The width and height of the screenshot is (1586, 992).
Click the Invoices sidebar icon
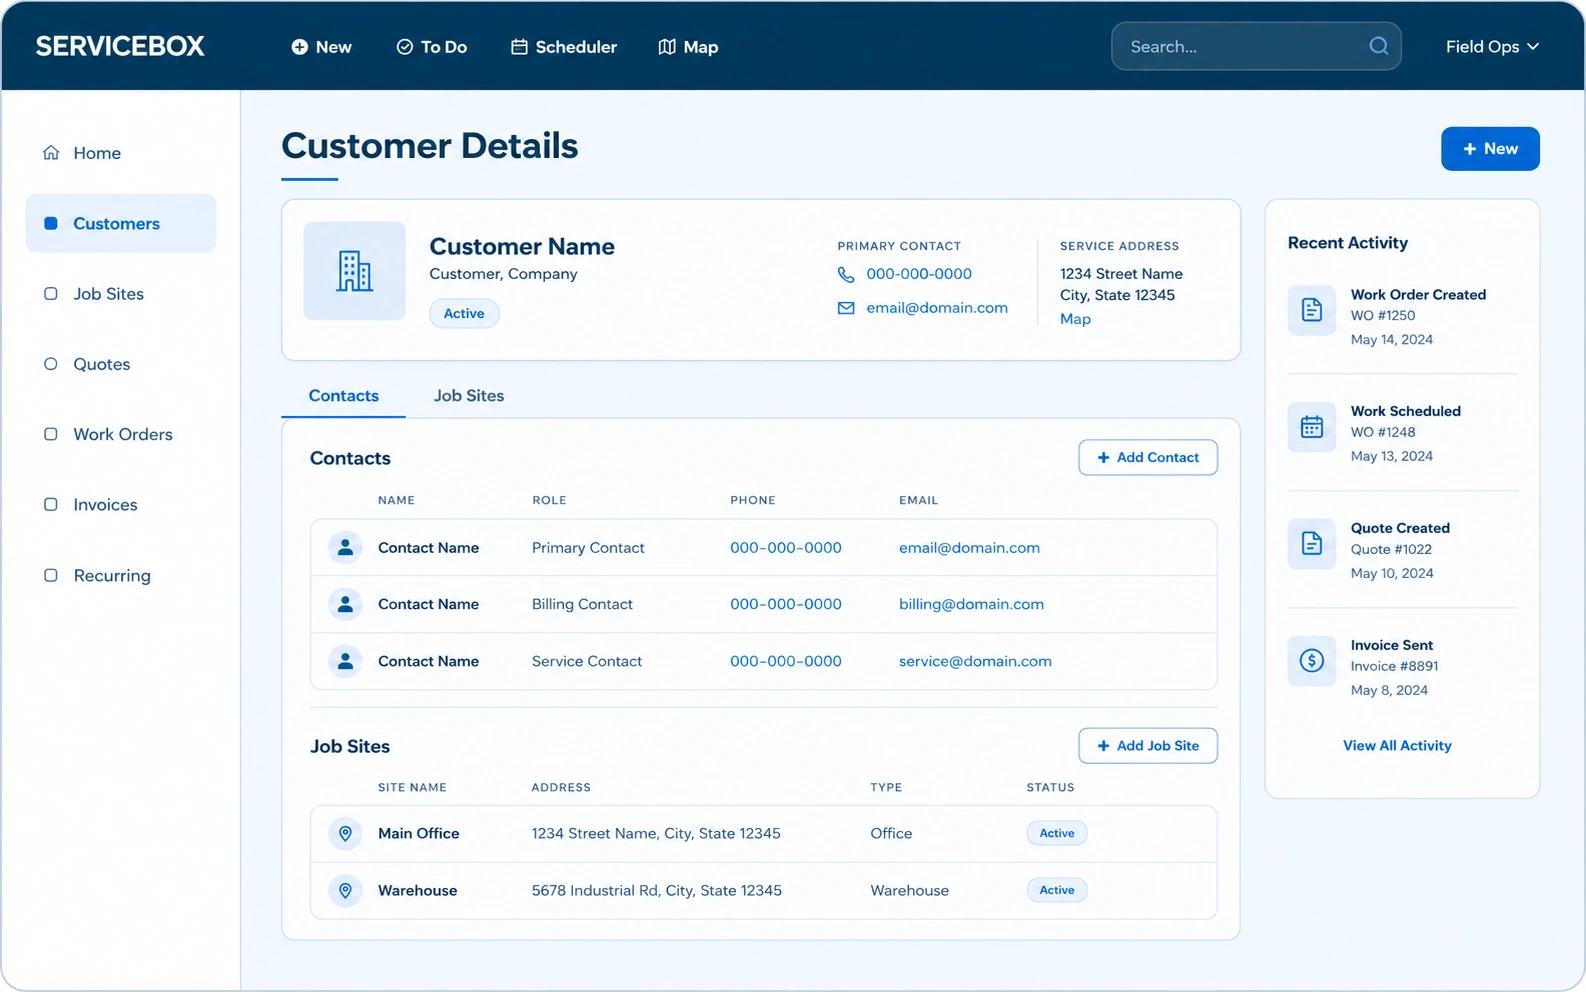click(51, 505)
